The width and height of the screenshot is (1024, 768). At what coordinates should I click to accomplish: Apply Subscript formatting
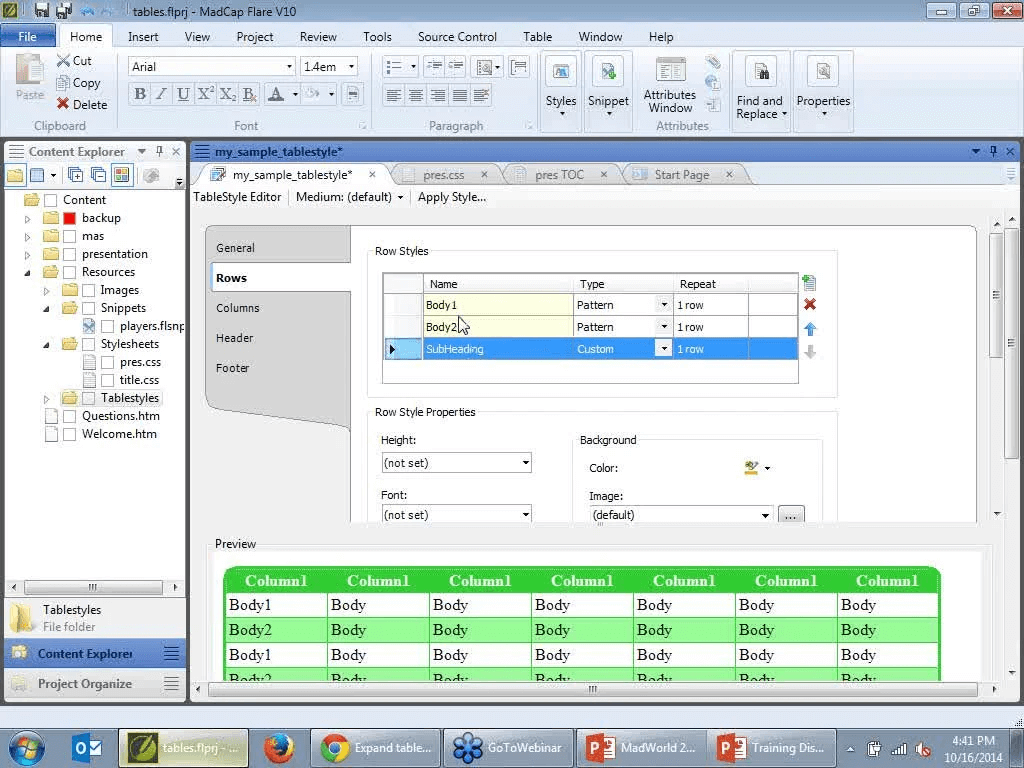click(x=227, y=94)
